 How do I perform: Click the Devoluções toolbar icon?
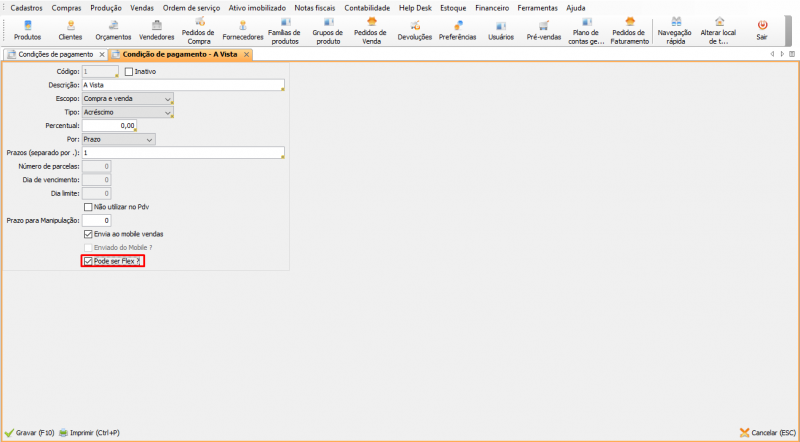tap(415, 28)
